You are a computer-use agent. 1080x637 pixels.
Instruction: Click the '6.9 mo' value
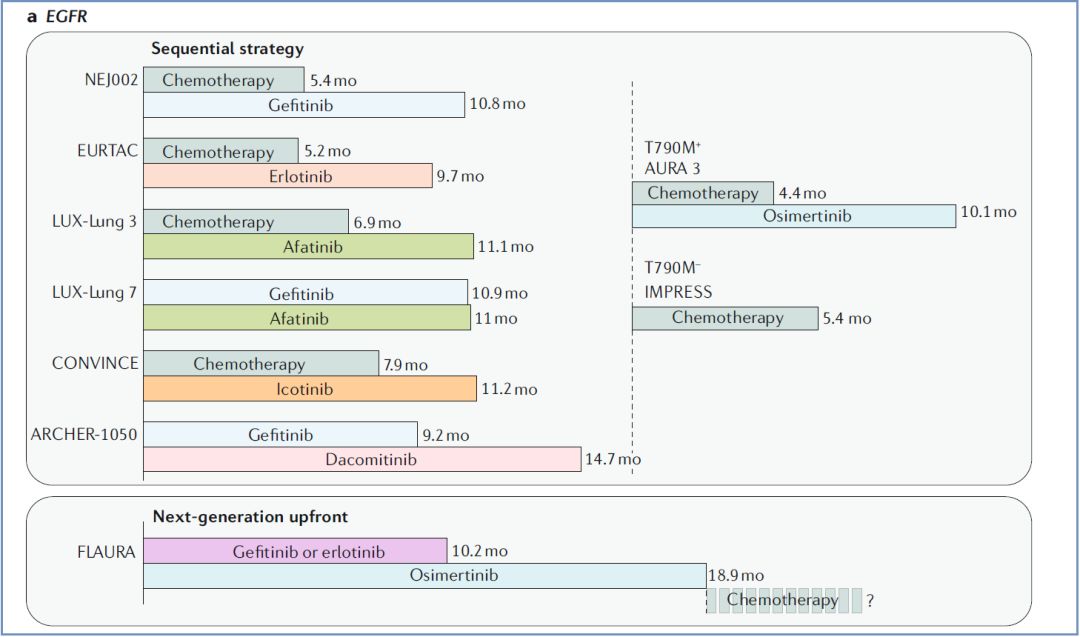coord(377,222)
